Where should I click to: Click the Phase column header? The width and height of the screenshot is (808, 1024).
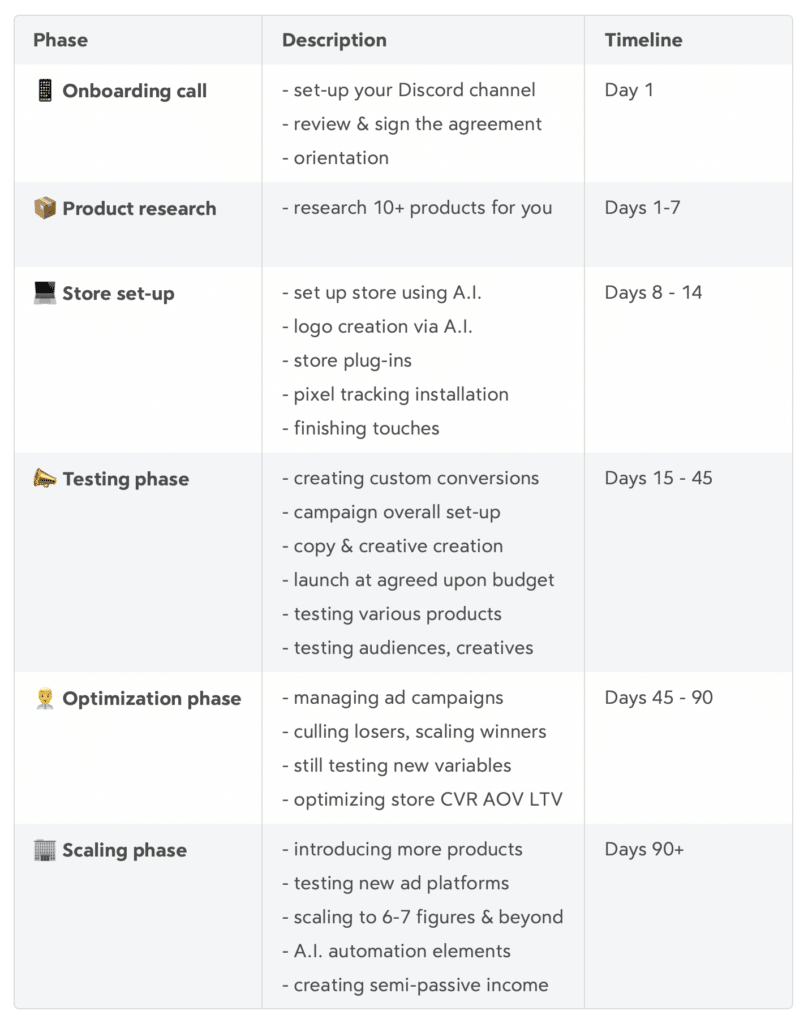click(60, 41)
